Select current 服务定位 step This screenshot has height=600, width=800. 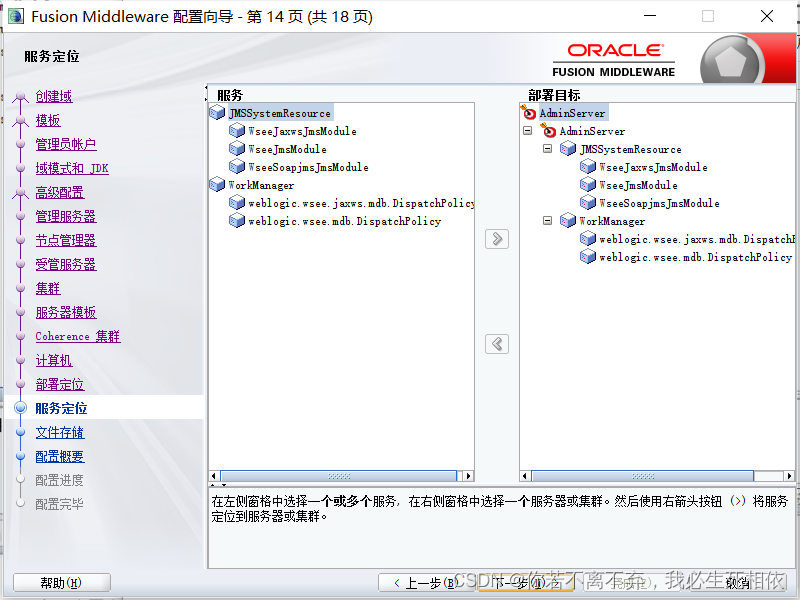61,408
